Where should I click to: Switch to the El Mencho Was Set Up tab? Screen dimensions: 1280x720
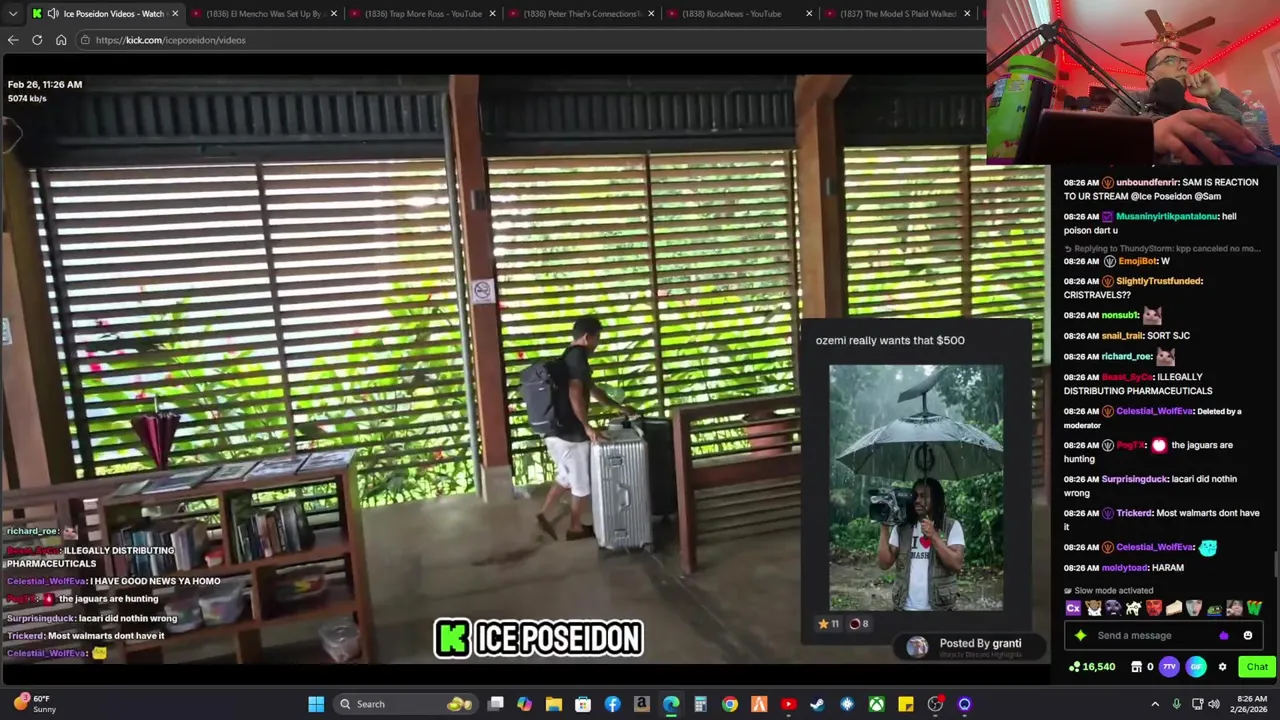(x=262, y=14)
